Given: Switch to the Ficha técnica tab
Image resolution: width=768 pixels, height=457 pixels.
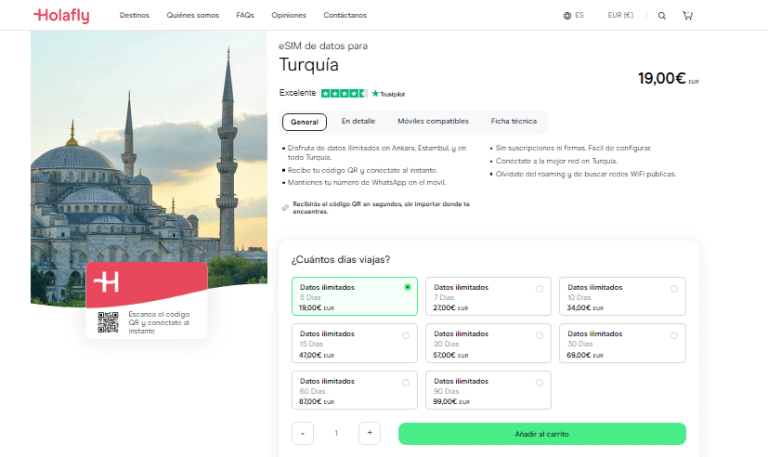Looking at the screenshot, I should 514,121.
